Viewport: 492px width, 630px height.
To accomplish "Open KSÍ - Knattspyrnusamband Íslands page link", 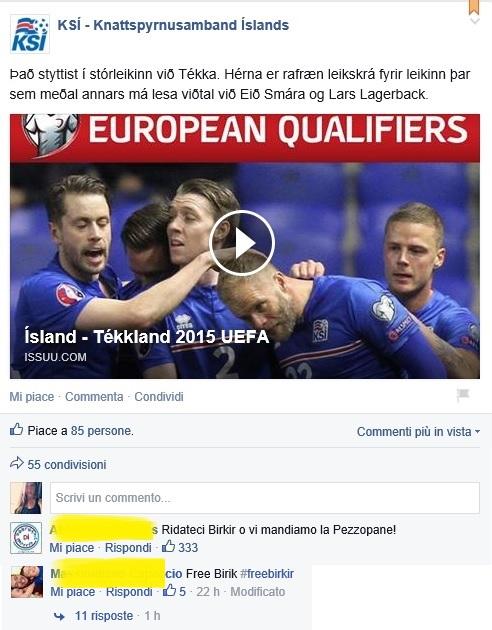I will 173,25.
